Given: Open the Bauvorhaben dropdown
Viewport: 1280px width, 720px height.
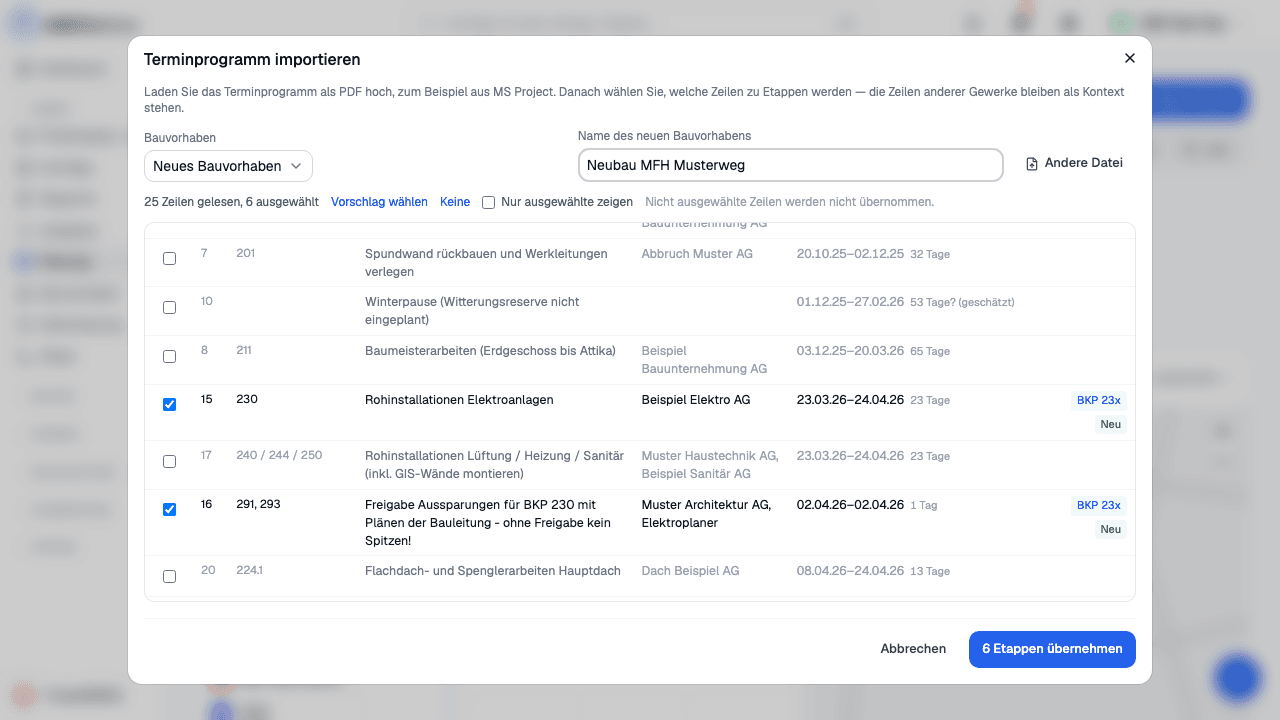Looking at the screenshot, I should tap(228, 166).
